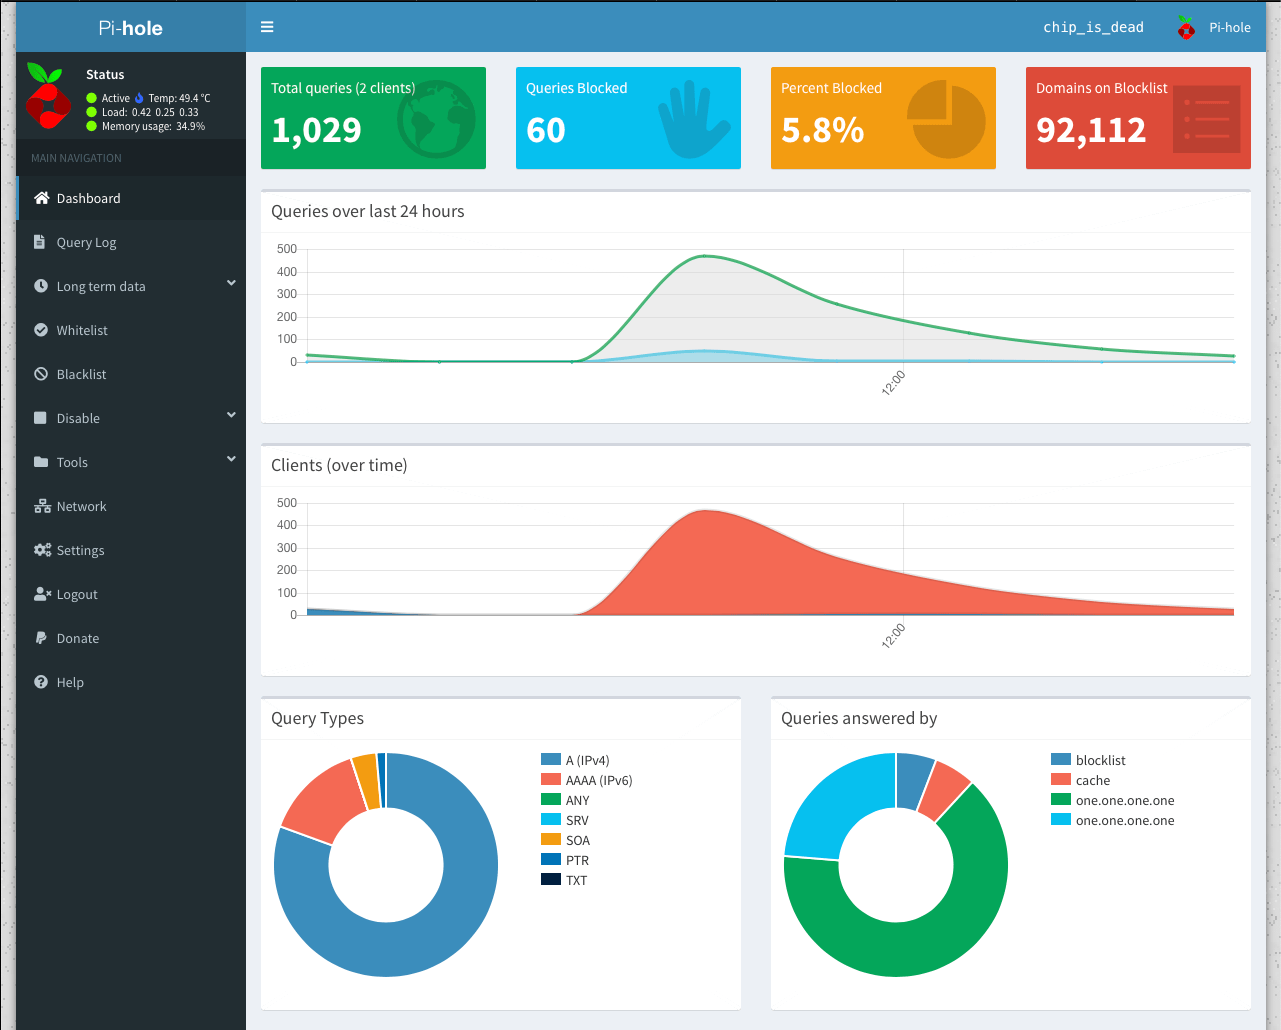The image size is (1281, 1030).
Task: Click the Blacklist ban icon
Action: pos(41,374)
